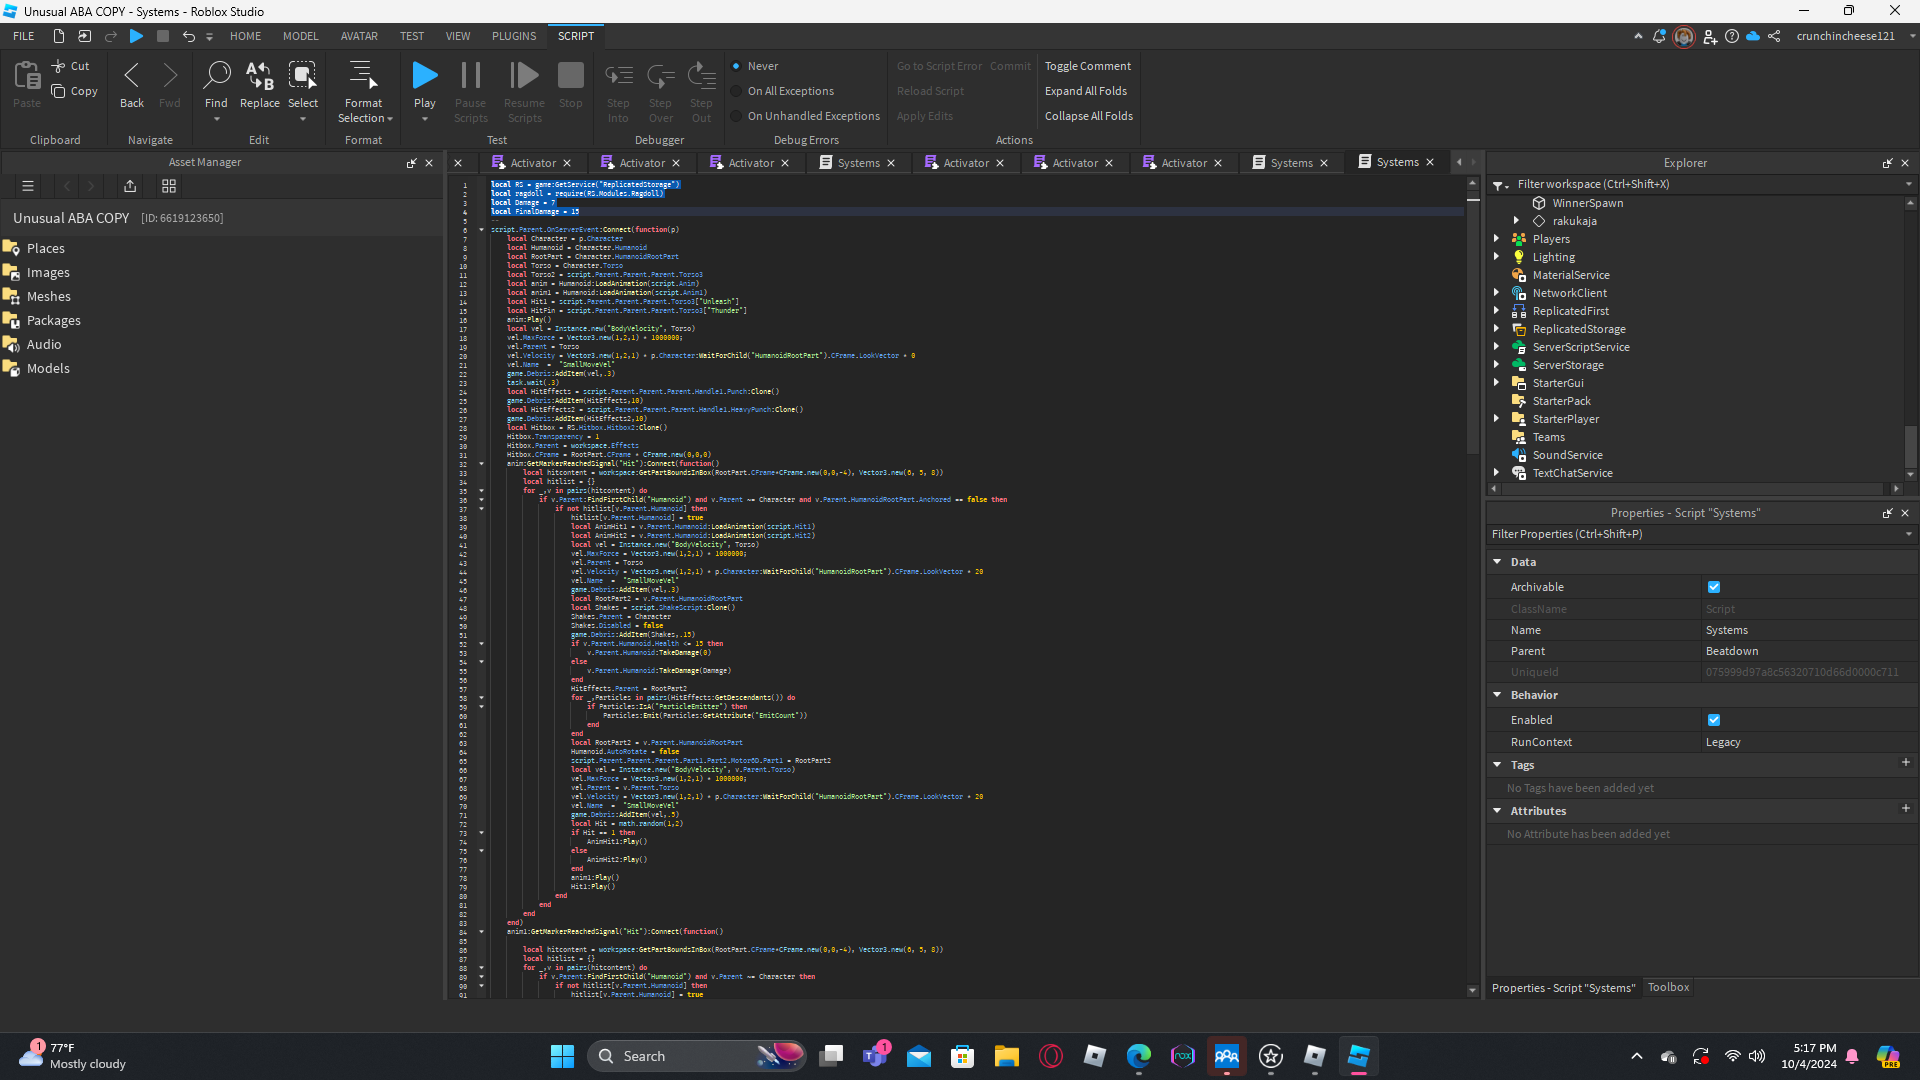The width and height of the screenshot is (1920, 1080).
Task: Toggle the Enabled property checkbox
Action: [1714, 720]
